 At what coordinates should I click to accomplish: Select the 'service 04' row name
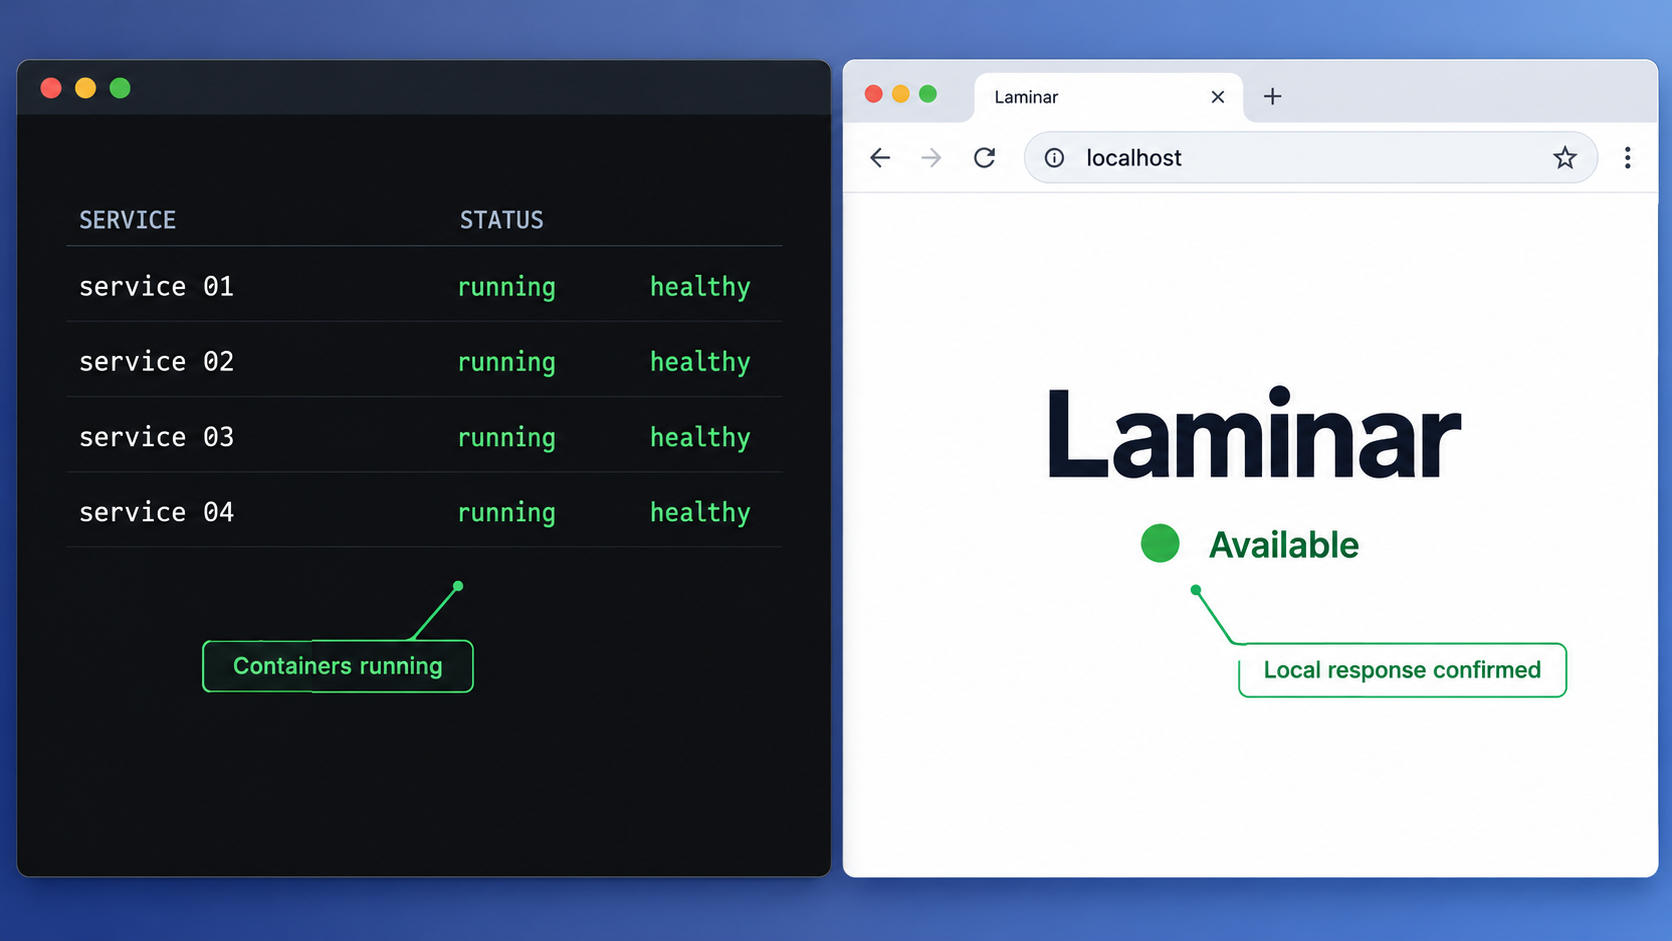click(156, 512)
